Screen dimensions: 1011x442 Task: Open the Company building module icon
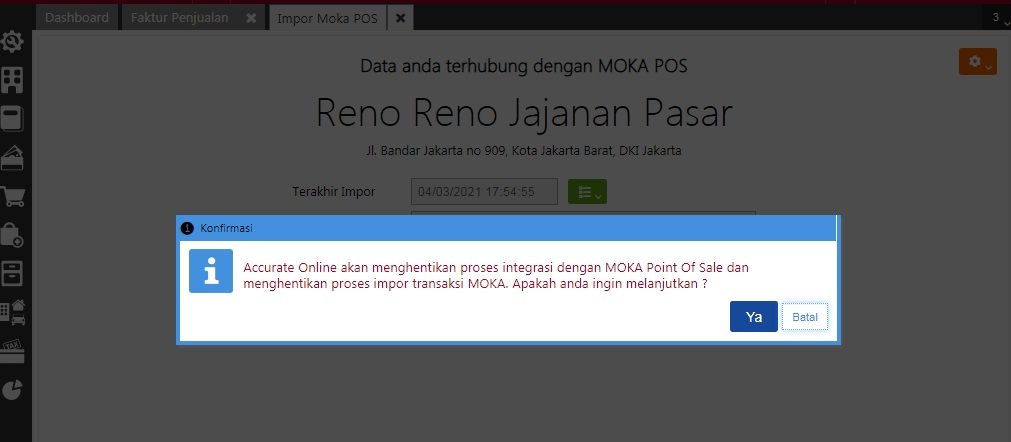coord(13,80)
